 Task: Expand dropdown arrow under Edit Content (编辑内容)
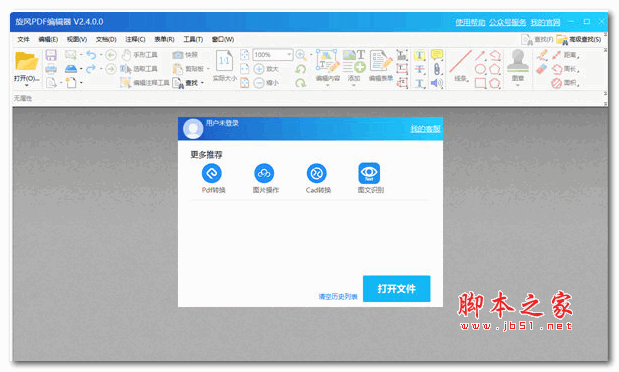(x=327, y=85)
